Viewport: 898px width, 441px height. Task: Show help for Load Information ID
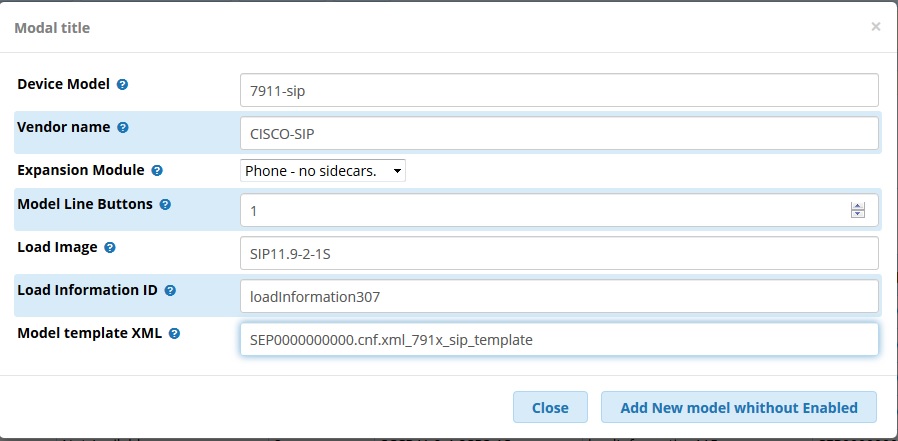(x=170, y=290)
